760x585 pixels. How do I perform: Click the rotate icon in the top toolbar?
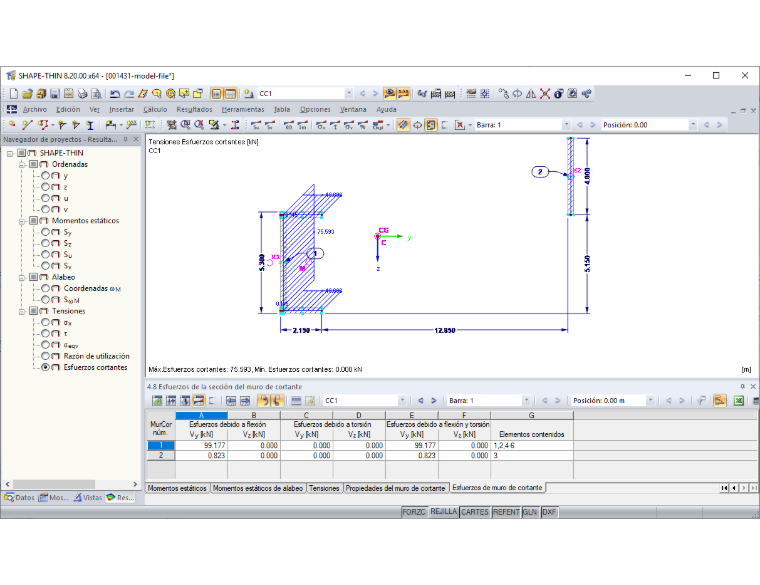click(517, 94)
